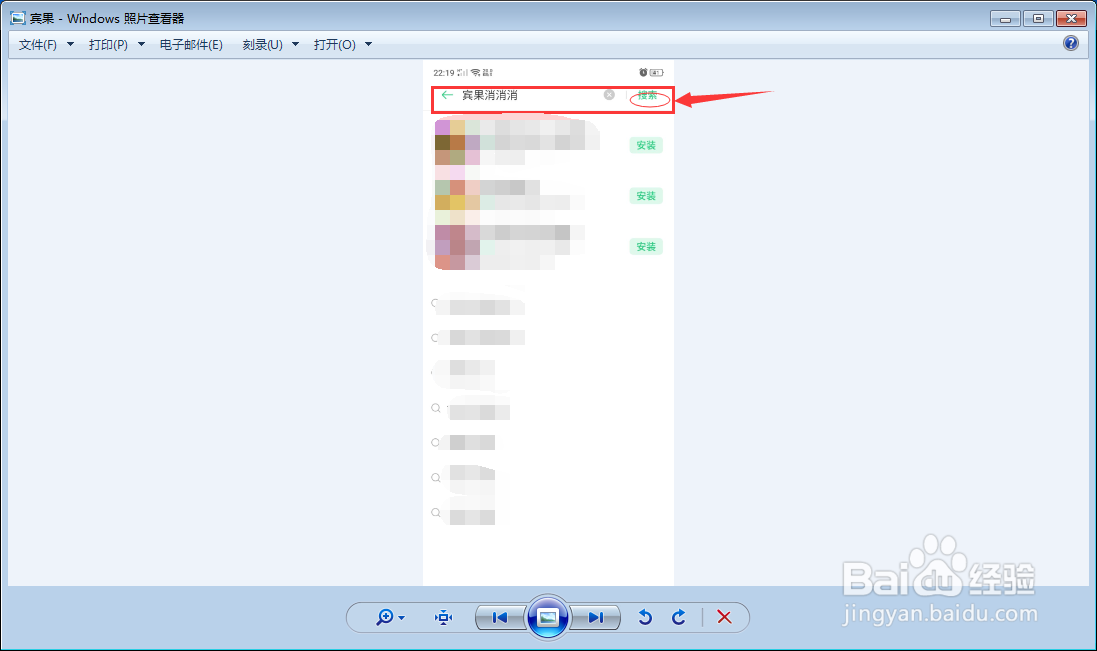Minimize the photo viewer window
Viewport: 1097px width, 651px height.
click(x=1005, y=19)
